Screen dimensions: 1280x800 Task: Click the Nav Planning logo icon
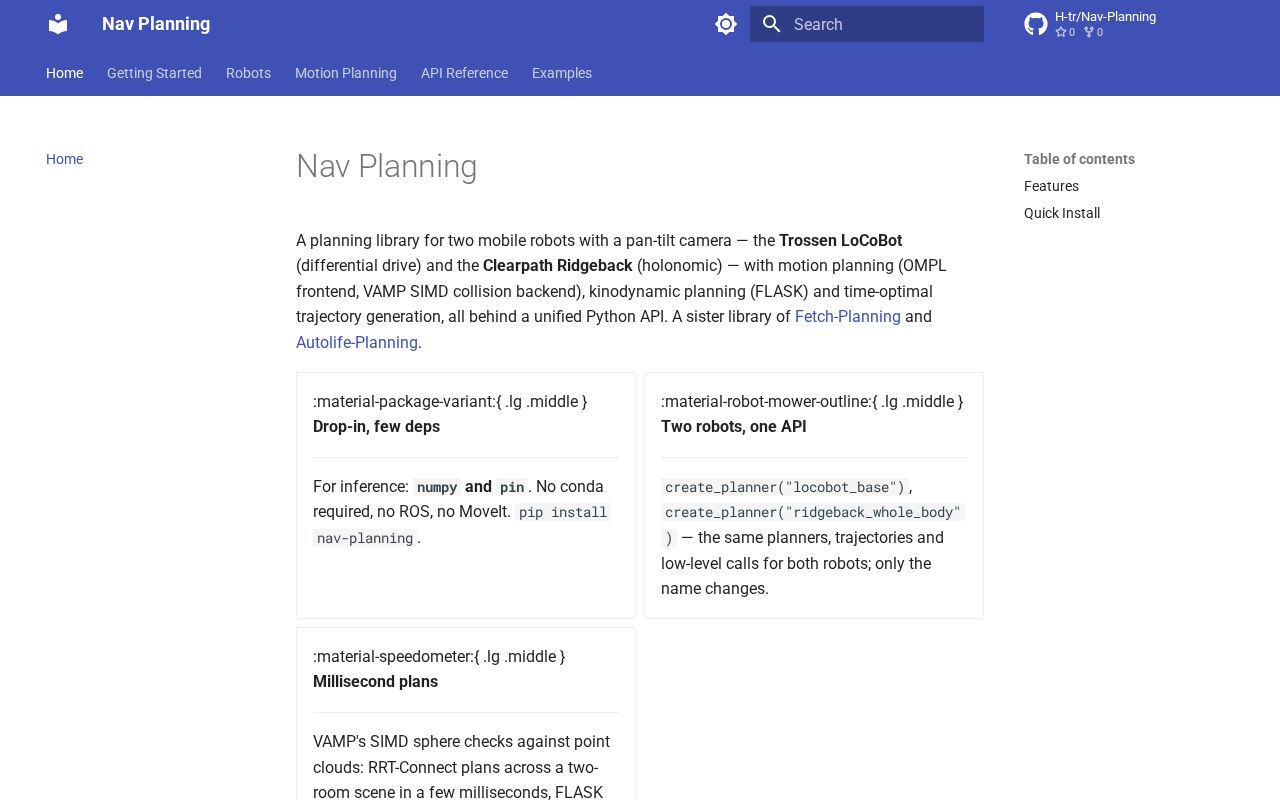(x=58, y=24)
